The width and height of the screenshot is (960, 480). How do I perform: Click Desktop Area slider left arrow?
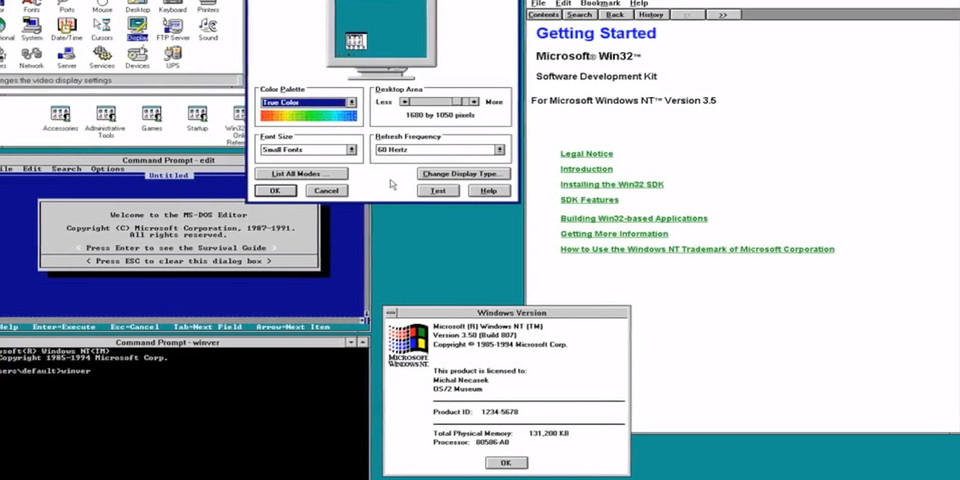[404, 102]
